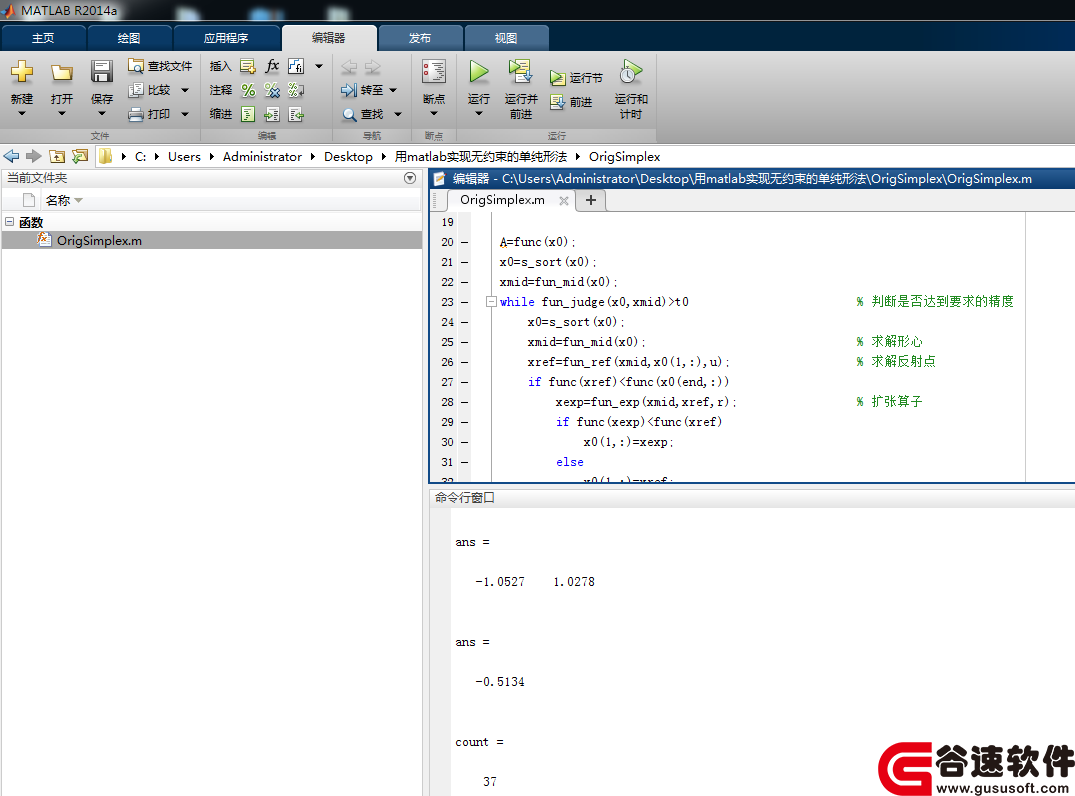
Task: Click 运行并前进 (Run and Advance) icon
Action: pos(520,71)
